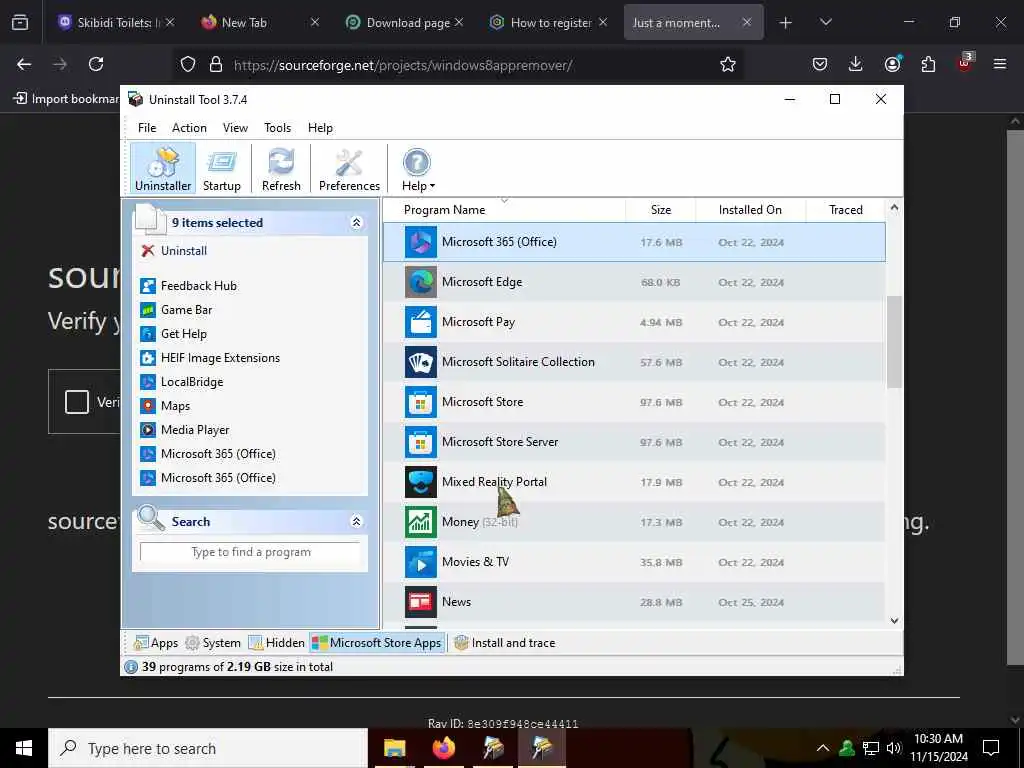Open the View menu

coord(235,128)
